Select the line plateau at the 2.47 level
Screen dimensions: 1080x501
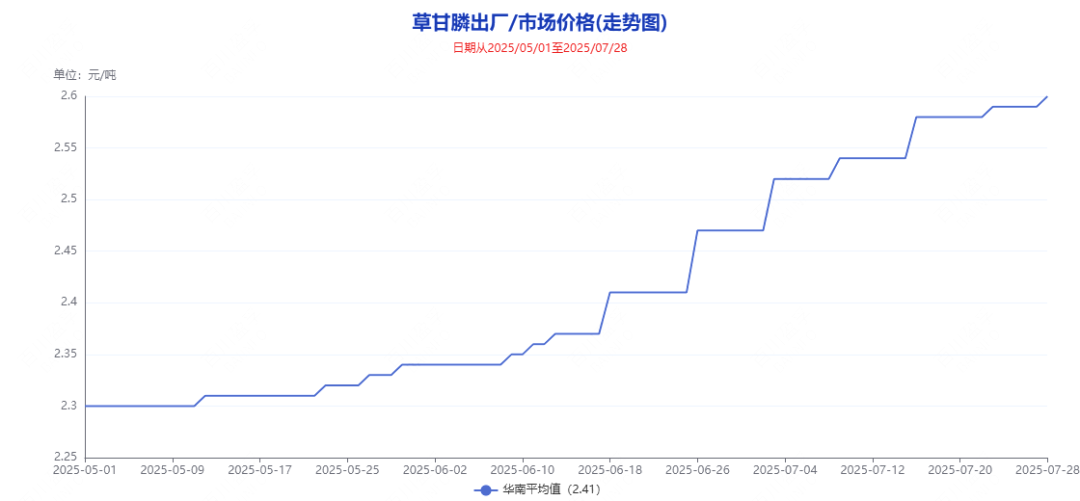(x=730, y=230)
